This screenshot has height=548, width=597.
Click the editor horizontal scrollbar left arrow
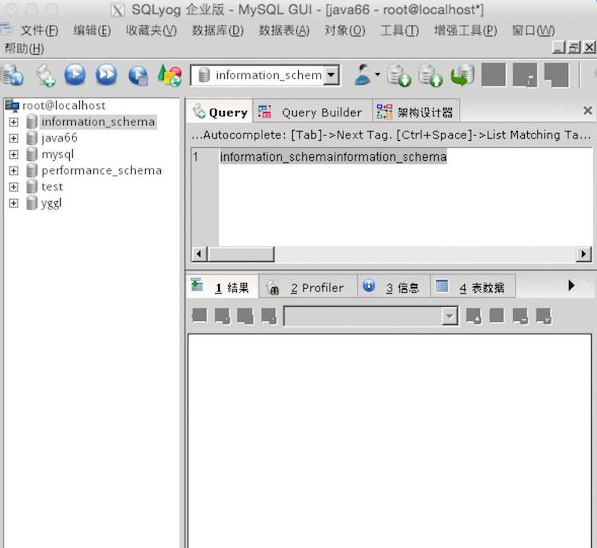click(199, 254)
